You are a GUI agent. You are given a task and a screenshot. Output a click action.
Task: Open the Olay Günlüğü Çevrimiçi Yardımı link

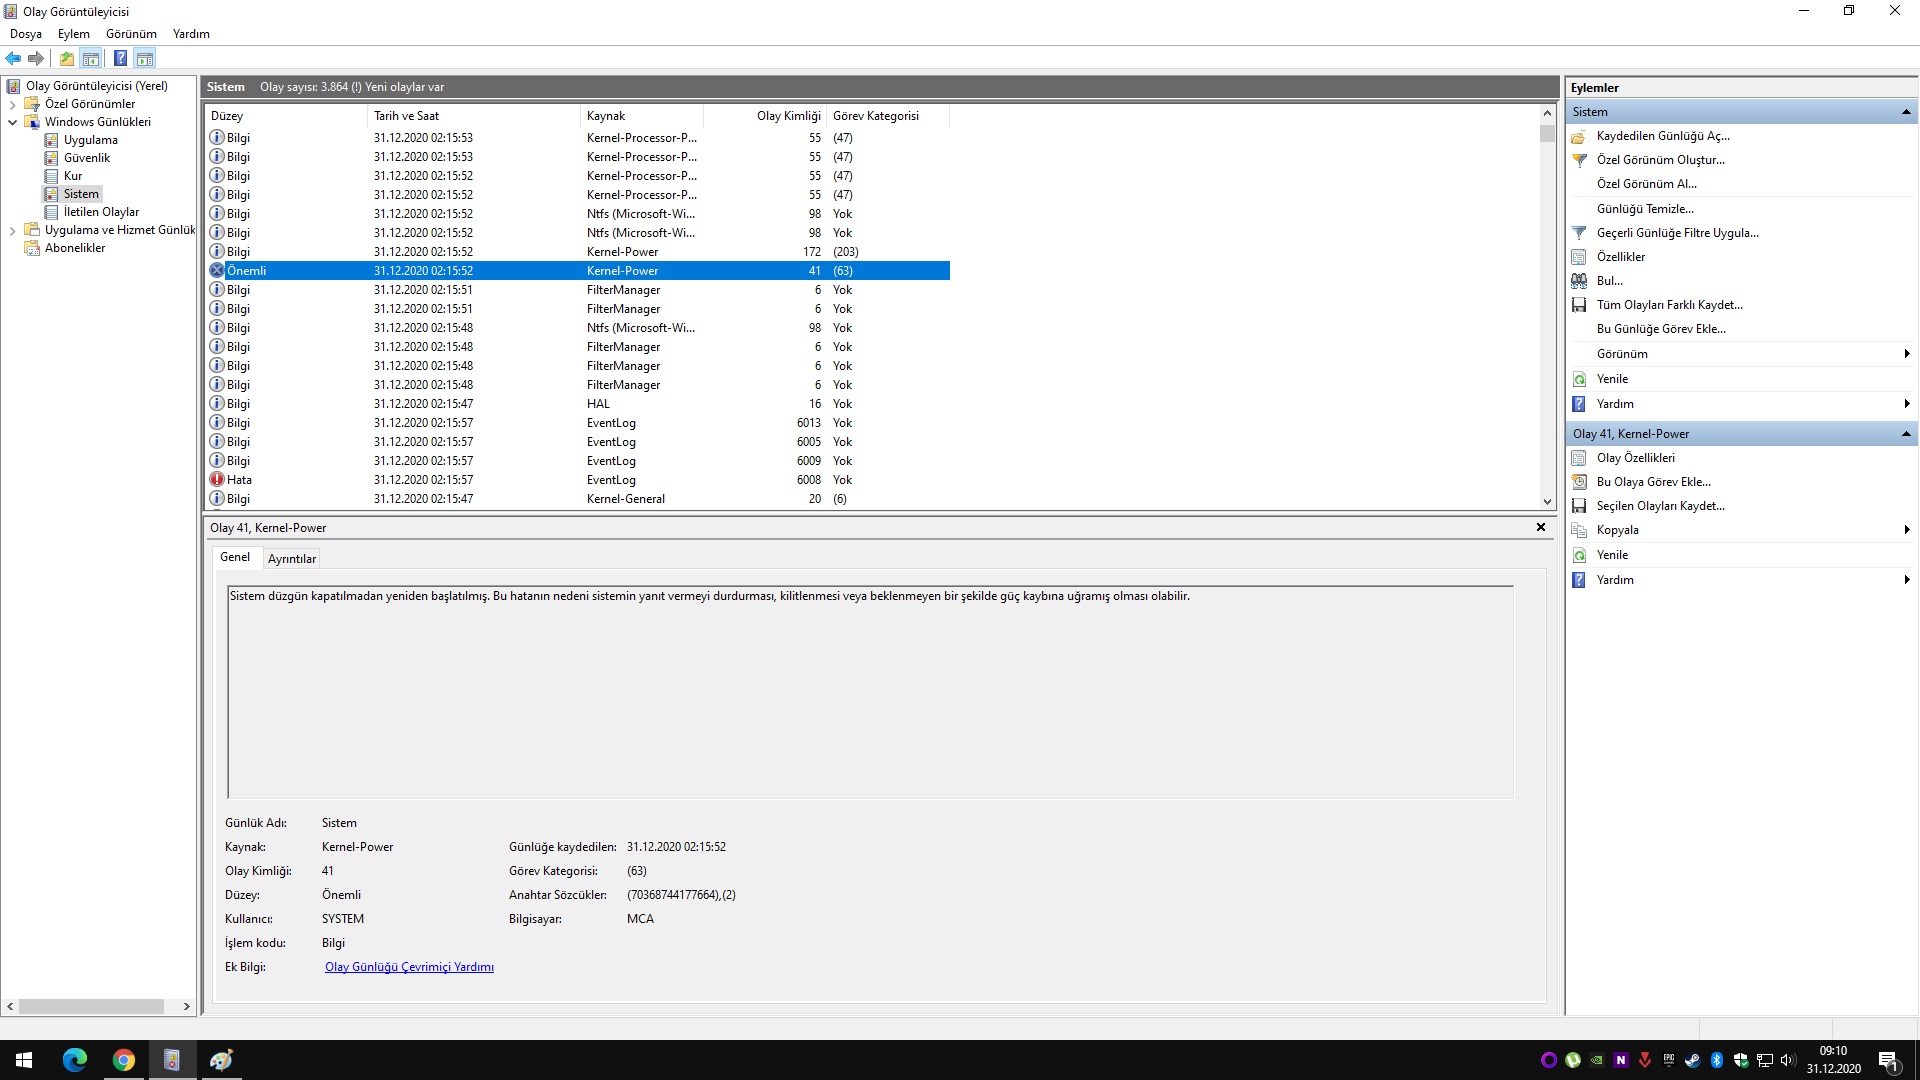click(x=409, y=967)
